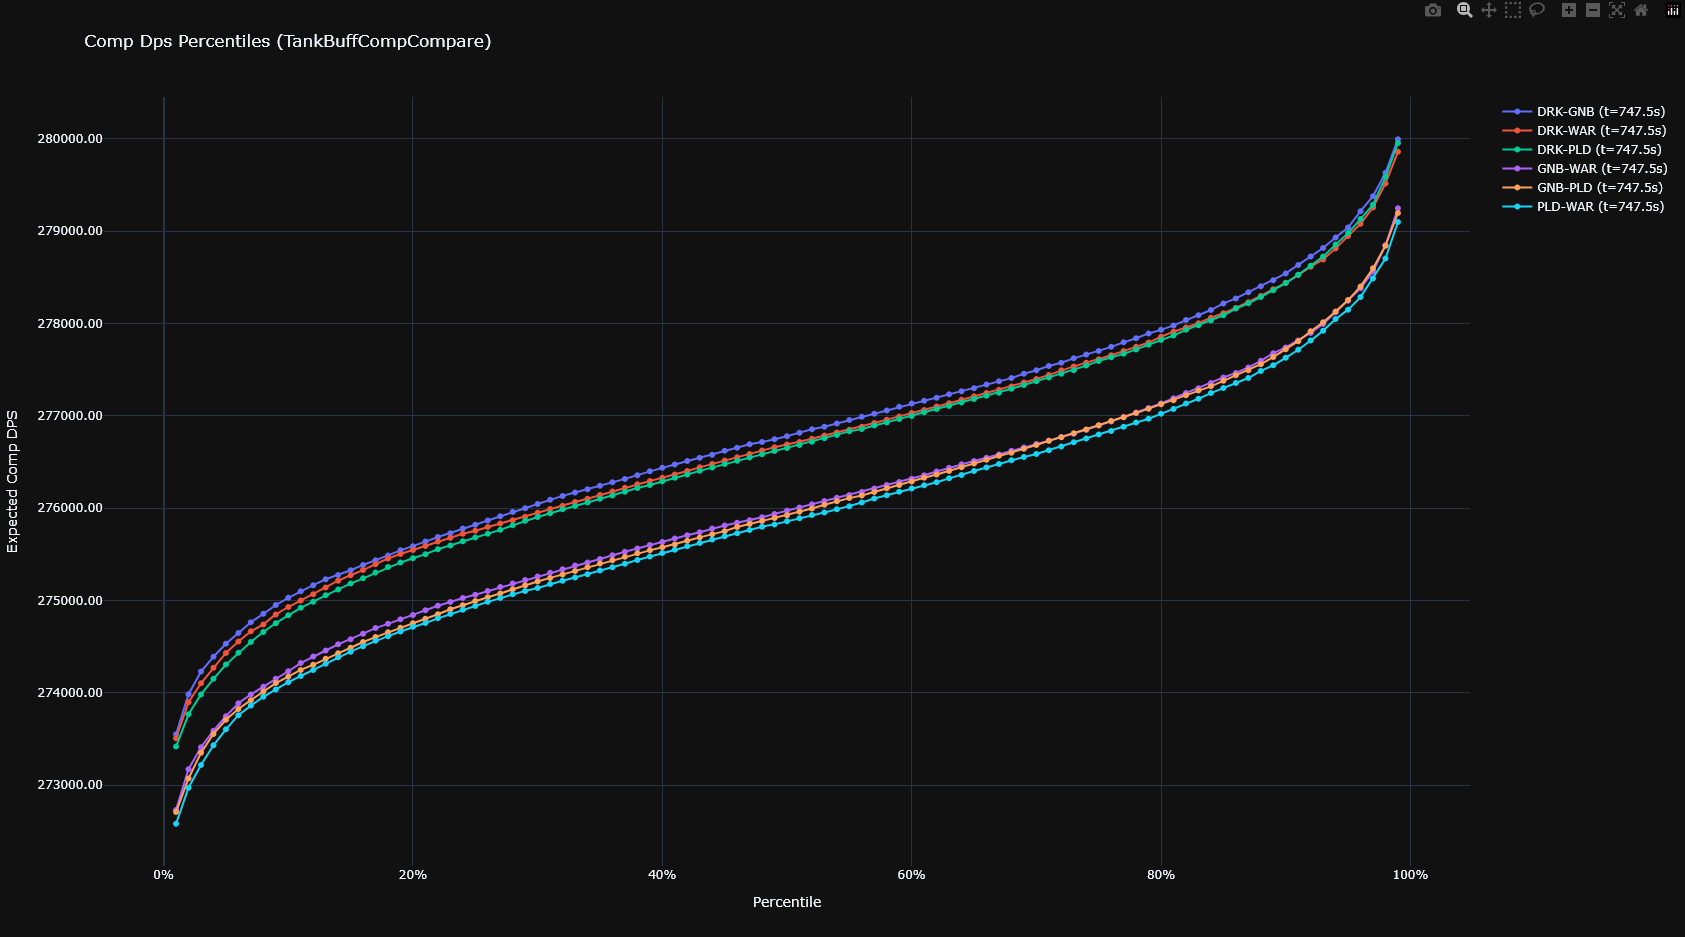This screenshot has height=937, width=1685.
Task: Zoom in using the plus button
Action: pyautogui.click(x=1569, y=10)
